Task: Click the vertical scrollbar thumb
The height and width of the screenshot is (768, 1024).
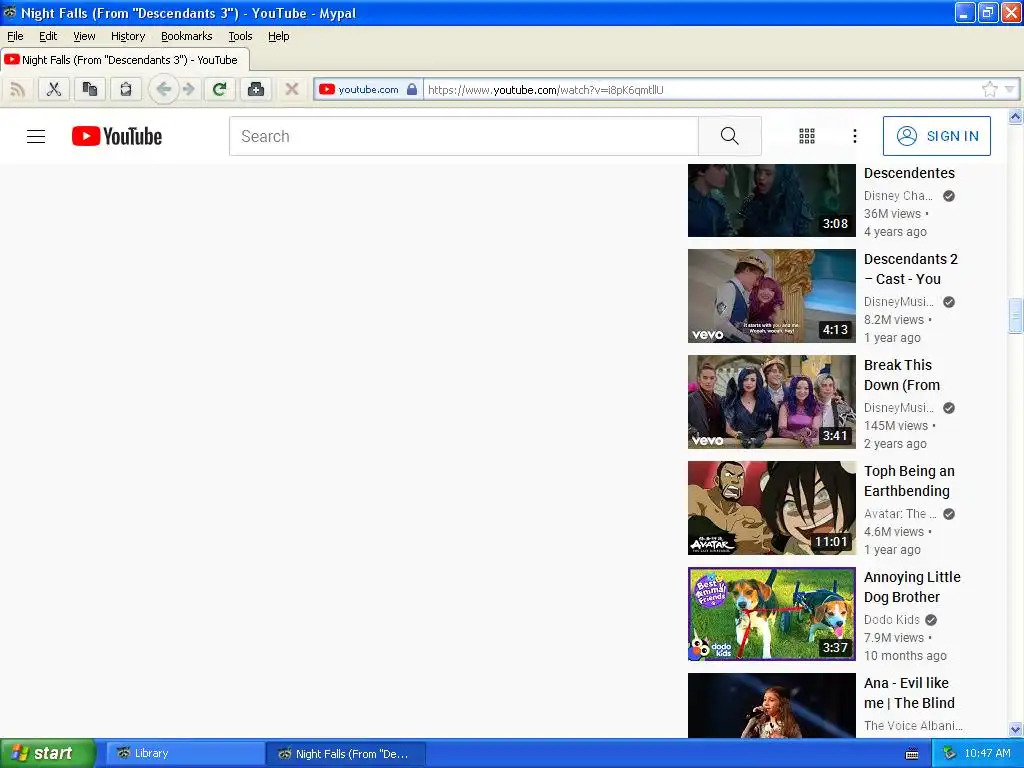Action: pyautogui.click(x=1016, y=315)
